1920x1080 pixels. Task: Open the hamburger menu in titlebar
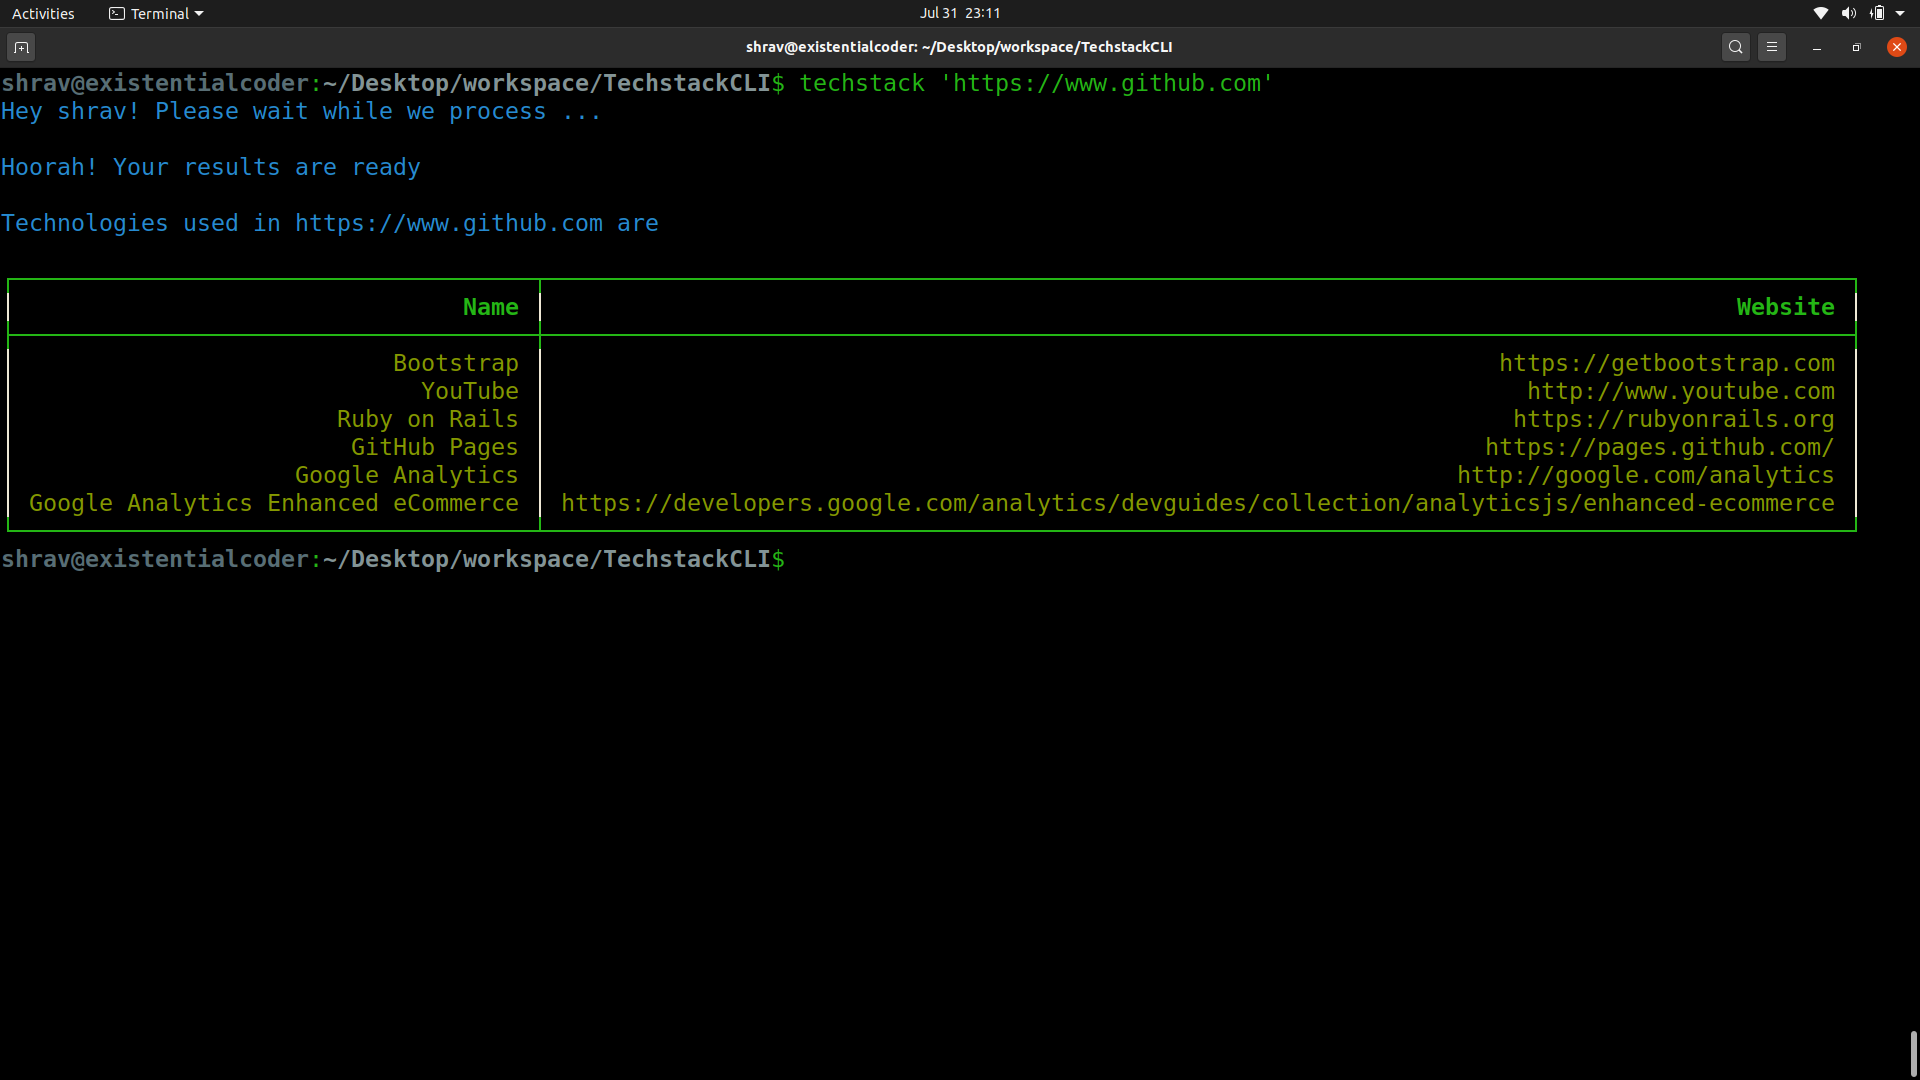coord(1772,47)
